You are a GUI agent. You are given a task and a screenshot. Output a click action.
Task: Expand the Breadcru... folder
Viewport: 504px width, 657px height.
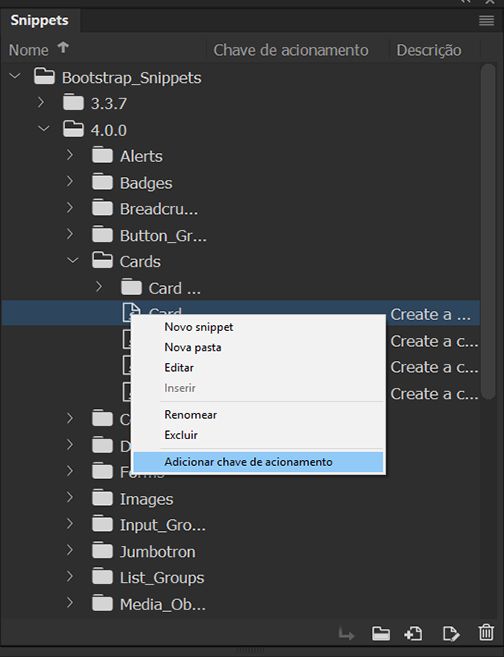(x=70, y=208)
